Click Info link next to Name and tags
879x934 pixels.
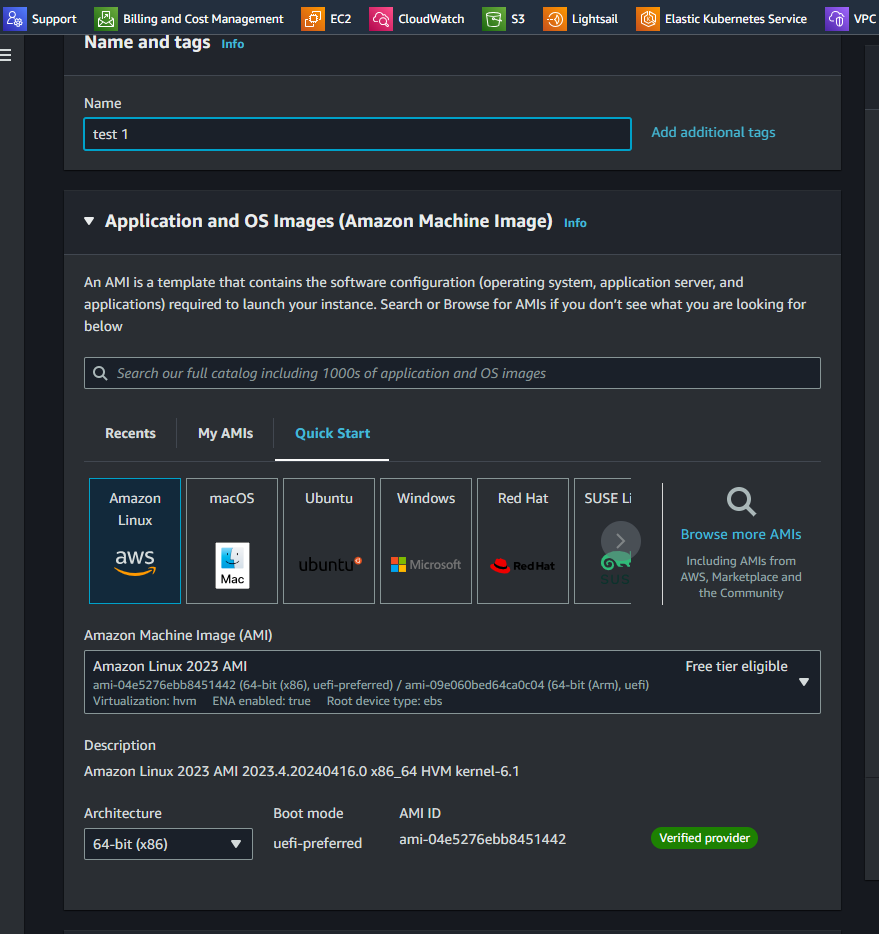[232, 44]
